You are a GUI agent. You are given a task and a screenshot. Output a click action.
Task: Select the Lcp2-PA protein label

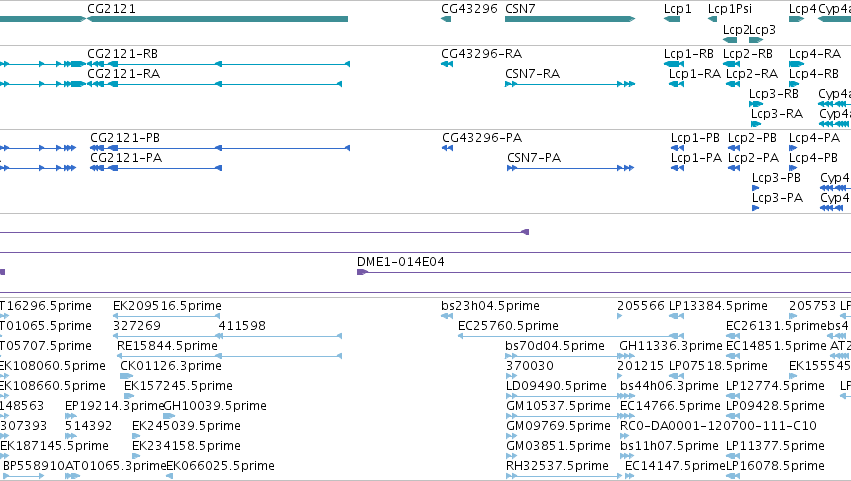[x=753, y=158]
